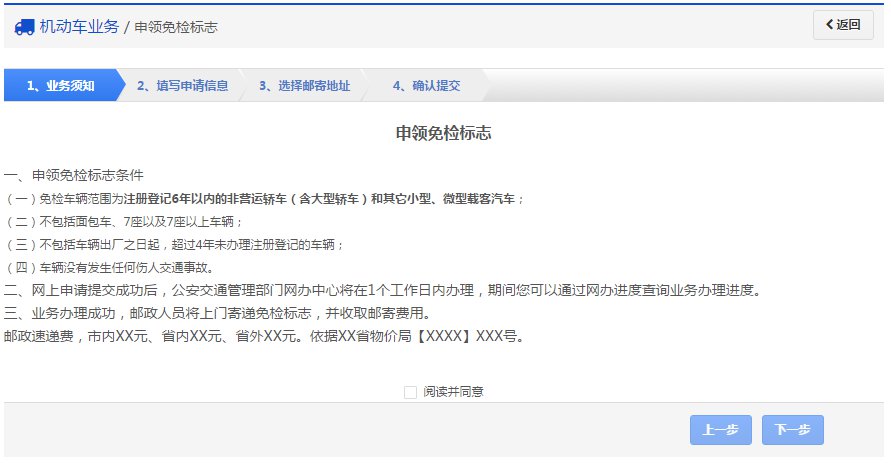This screenshot has height=463, width=891.
Task: Click the 下一步 button
Action: (793, 429)
